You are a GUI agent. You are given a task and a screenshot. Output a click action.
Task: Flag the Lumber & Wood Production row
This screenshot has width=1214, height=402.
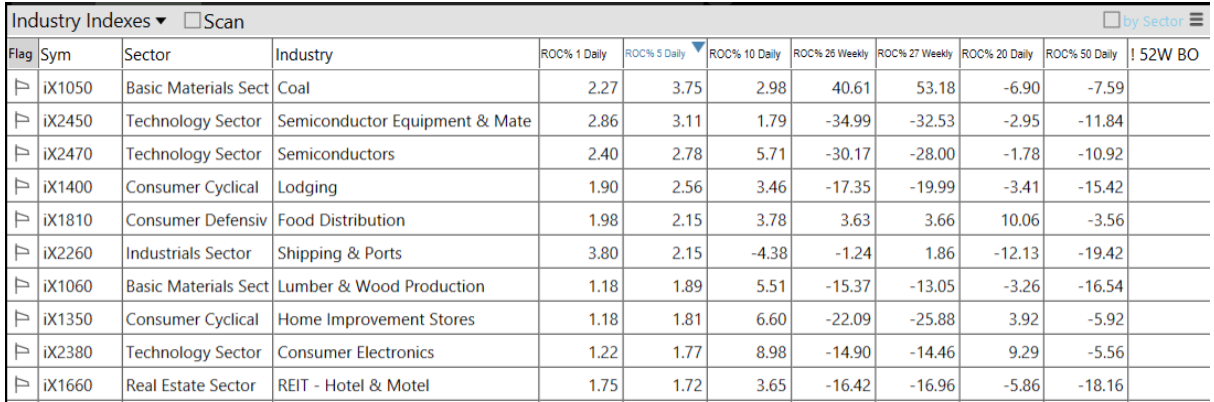pyautogui.click(x=20, y=286)
